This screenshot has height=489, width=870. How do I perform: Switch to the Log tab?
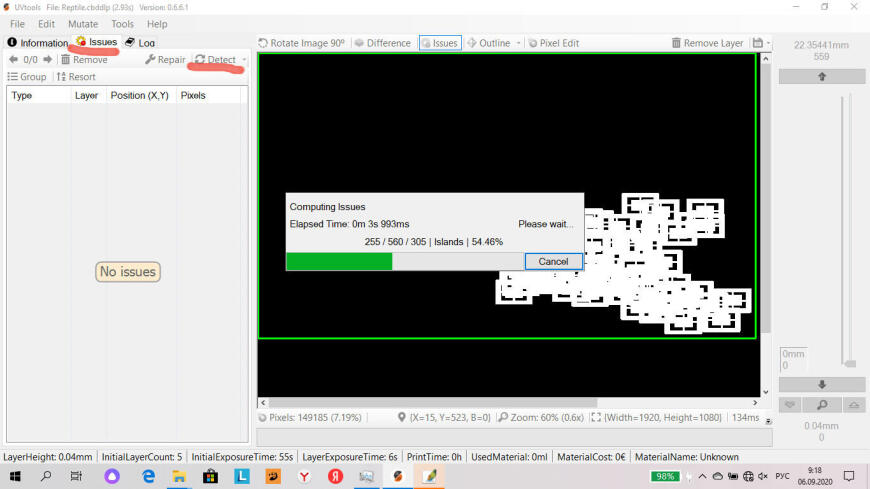click(x=140, y=43)
